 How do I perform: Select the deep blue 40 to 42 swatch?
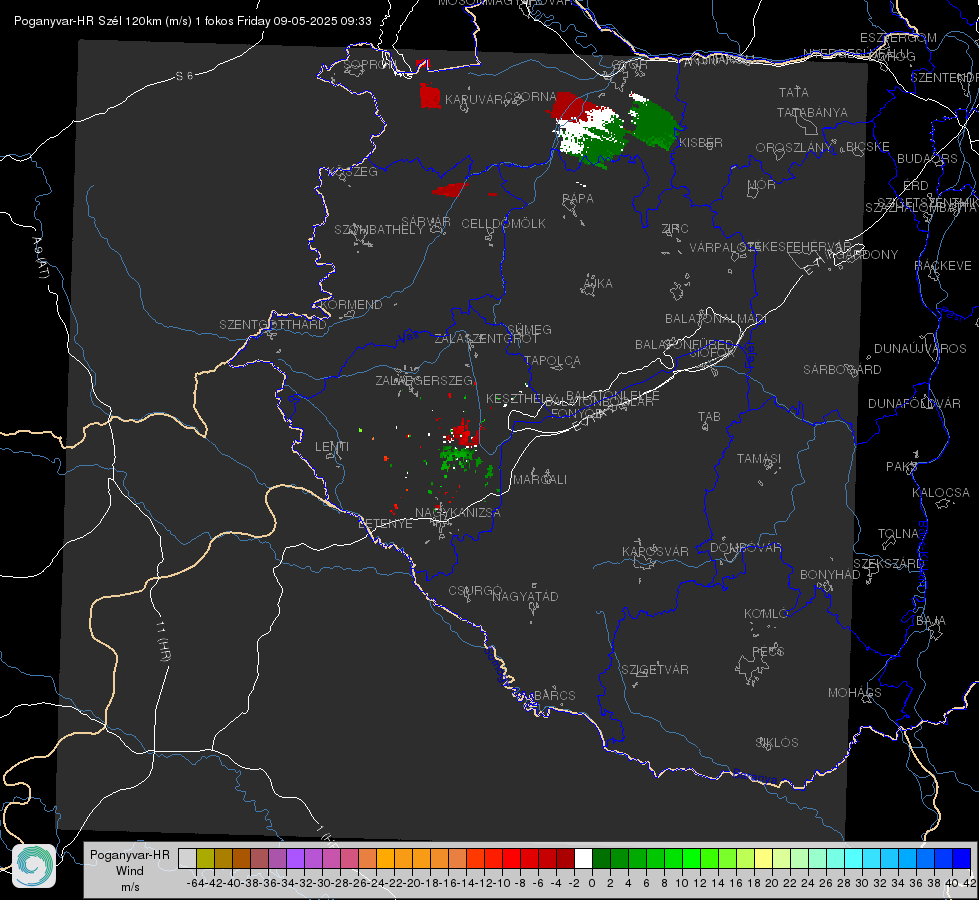pyautogui.click(x=962, y=858)
